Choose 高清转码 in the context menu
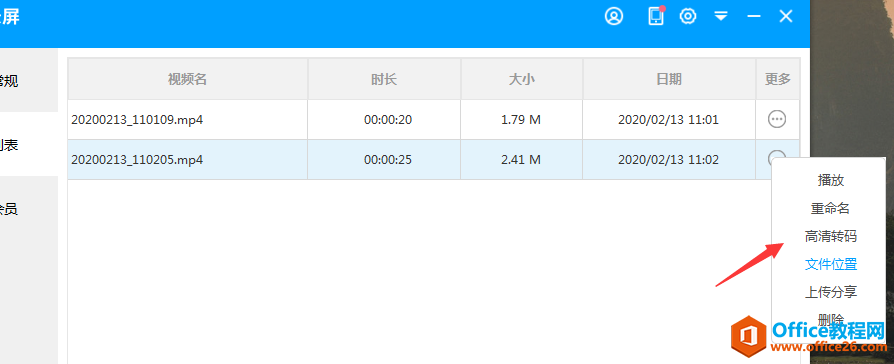Viewport: 894px width, 364px height. pos(831,236)
